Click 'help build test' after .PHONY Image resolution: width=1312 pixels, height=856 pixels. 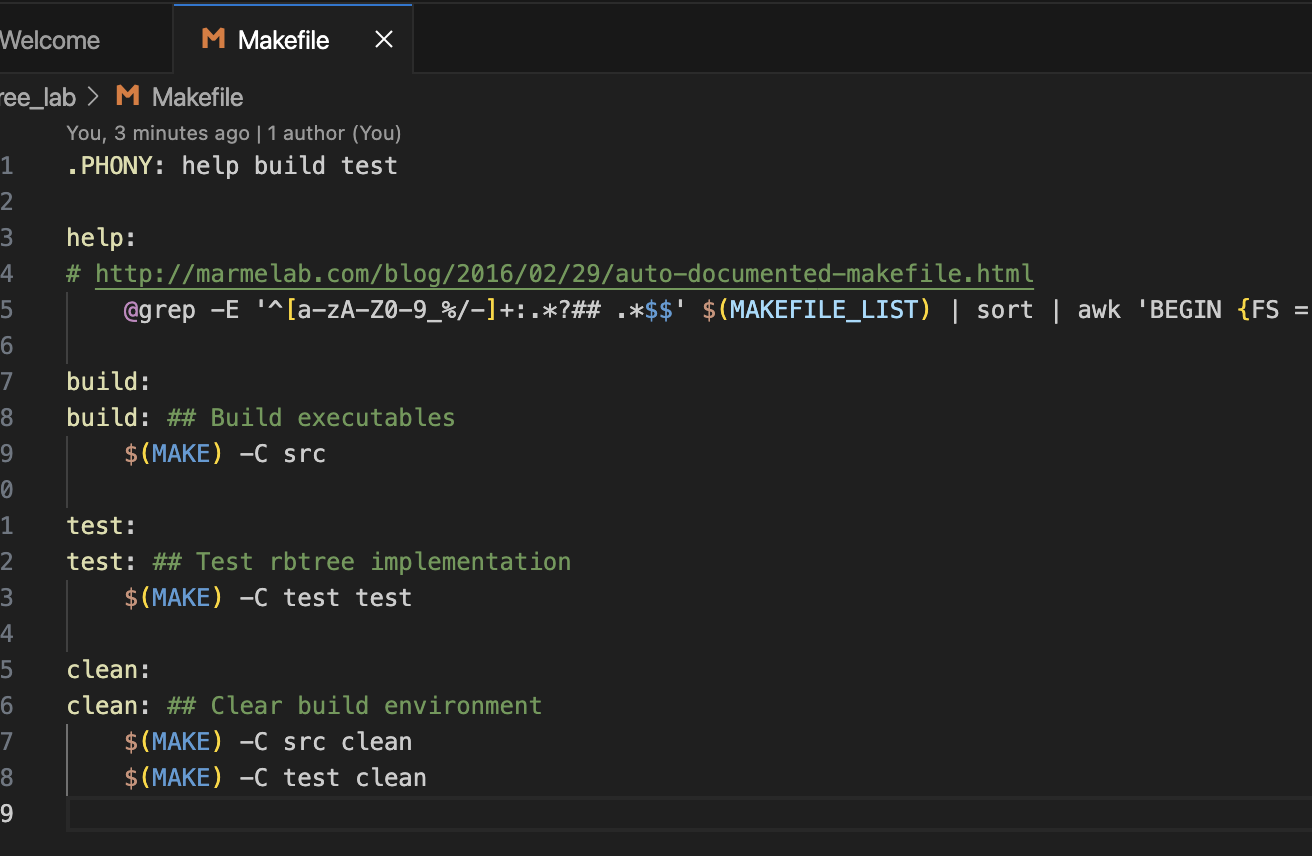tap(289, 165)
